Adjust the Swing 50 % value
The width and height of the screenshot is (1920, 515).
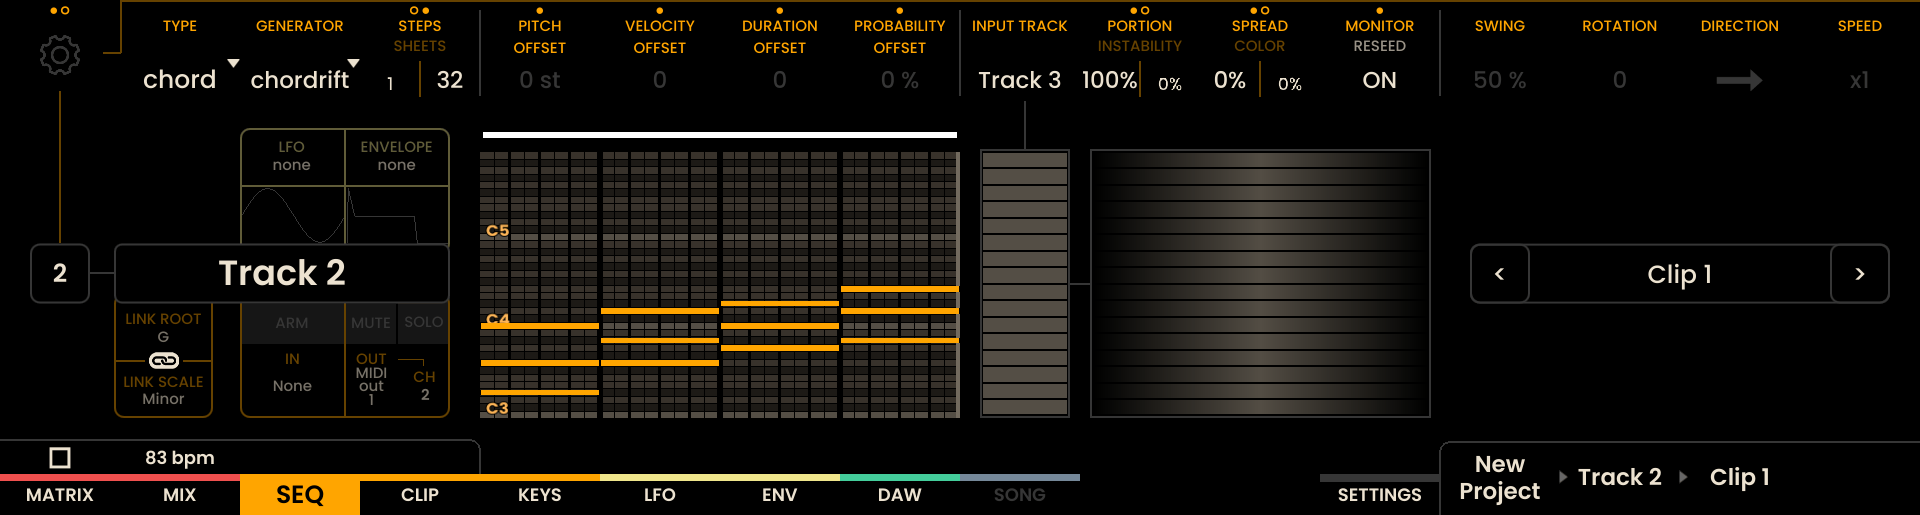pos(1499,80)
